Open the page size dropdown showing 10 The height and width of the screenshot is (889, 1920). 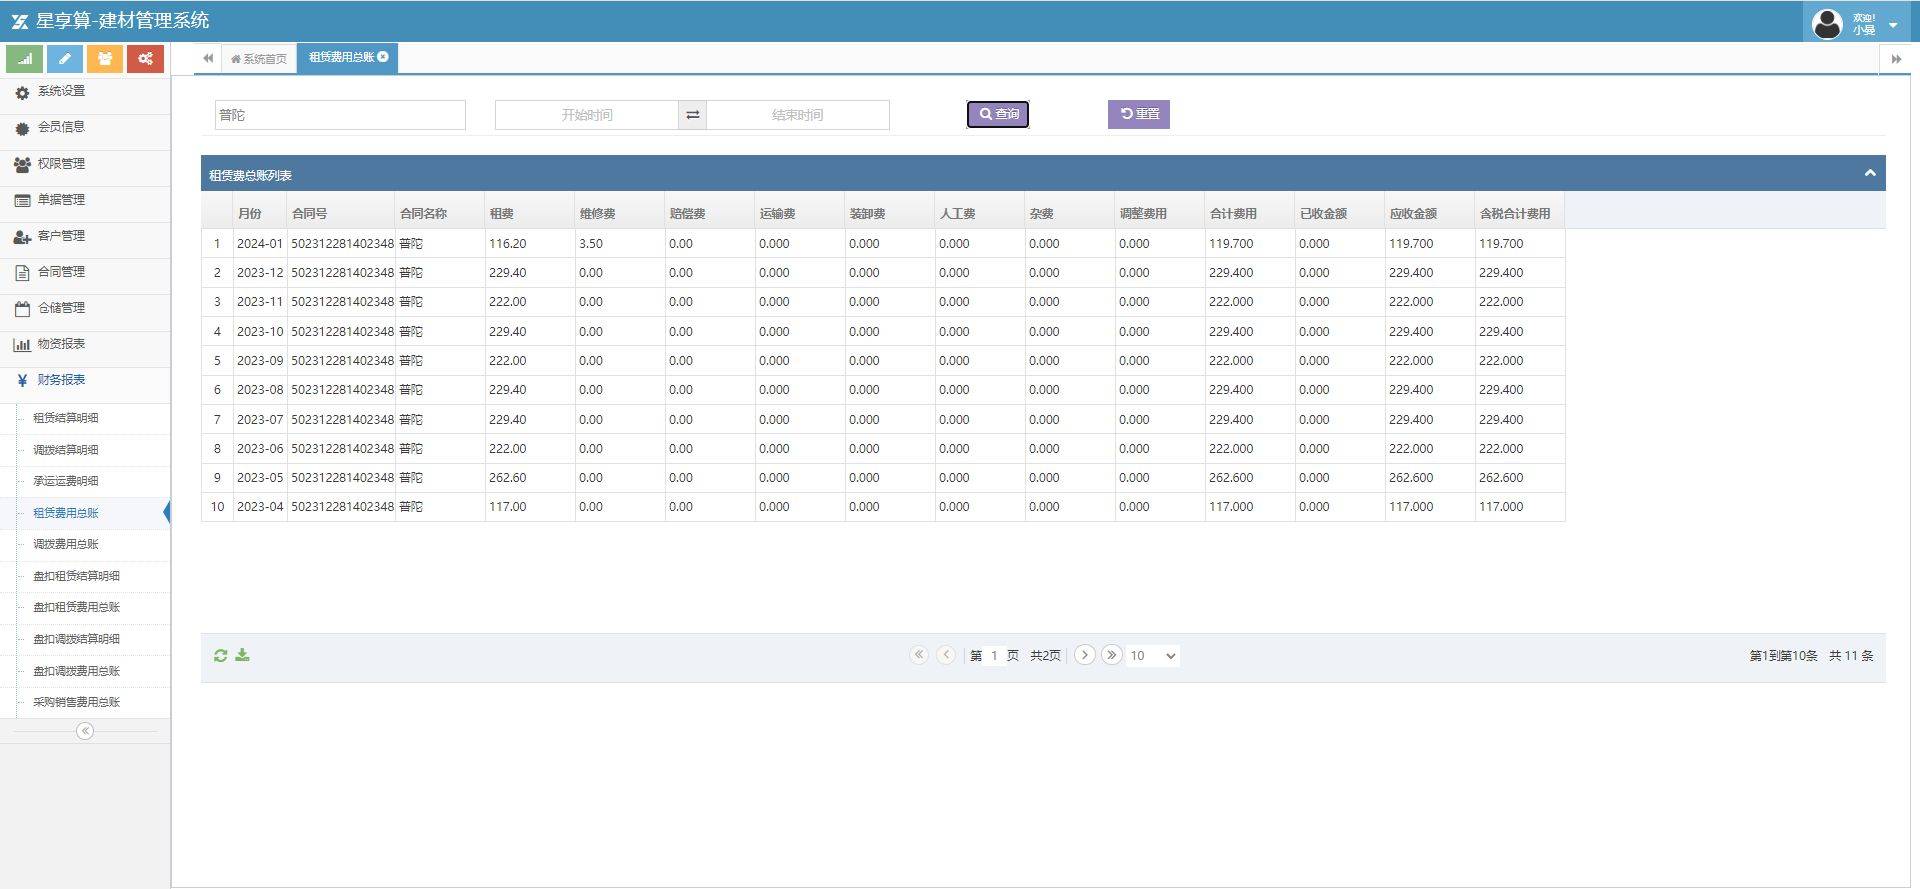click(x=1153, y=656)
